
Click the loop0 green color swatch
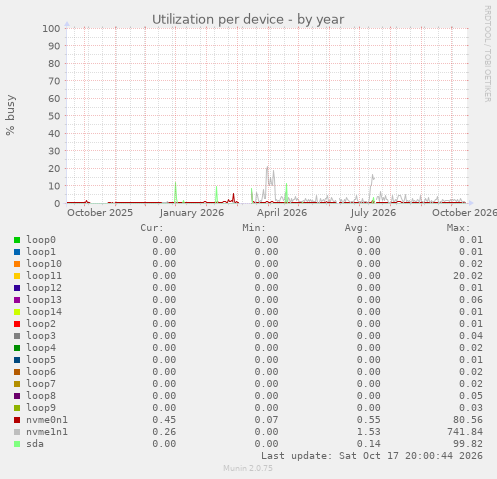(x=17, y=240)
